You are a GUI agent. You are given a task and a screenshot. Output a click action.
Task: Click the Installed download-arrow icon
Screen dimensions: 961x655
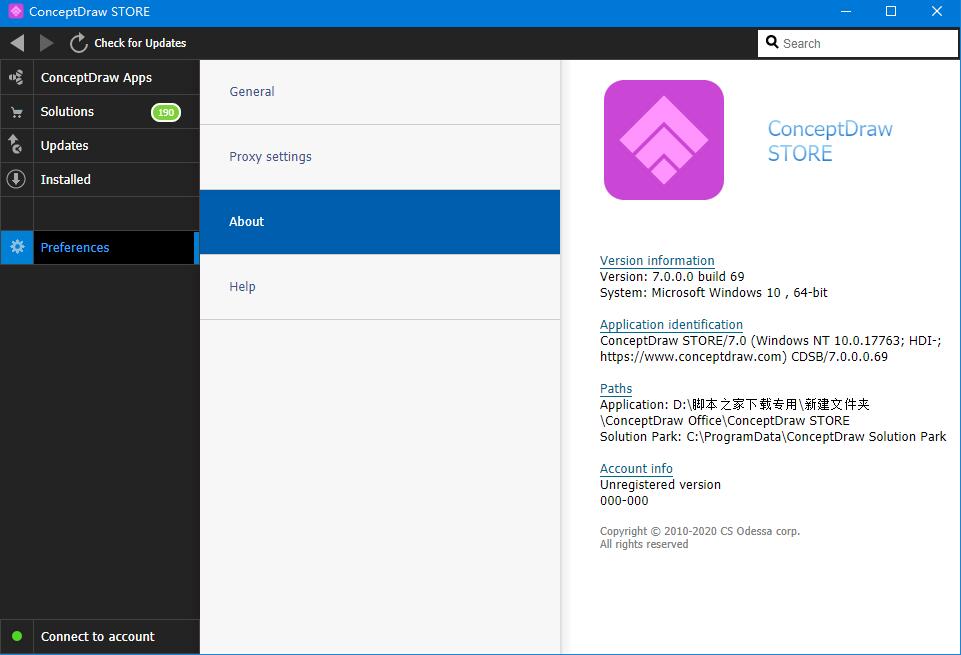pos(16,179)
